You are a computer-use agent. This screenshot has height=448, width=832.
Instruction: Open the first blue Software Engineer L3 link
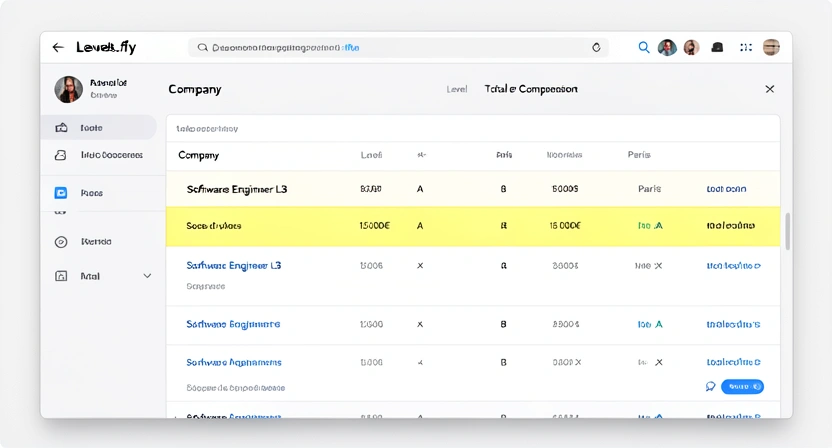[x=234, y=266]
